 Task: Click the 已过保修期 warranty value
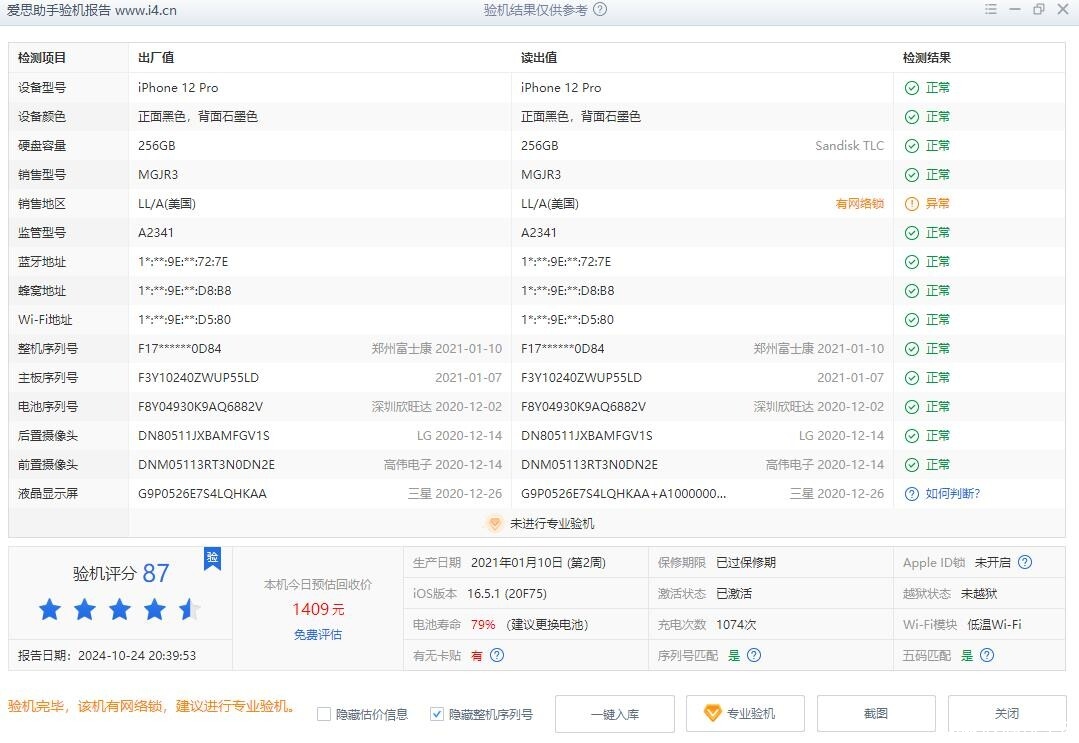click(746, 563)
